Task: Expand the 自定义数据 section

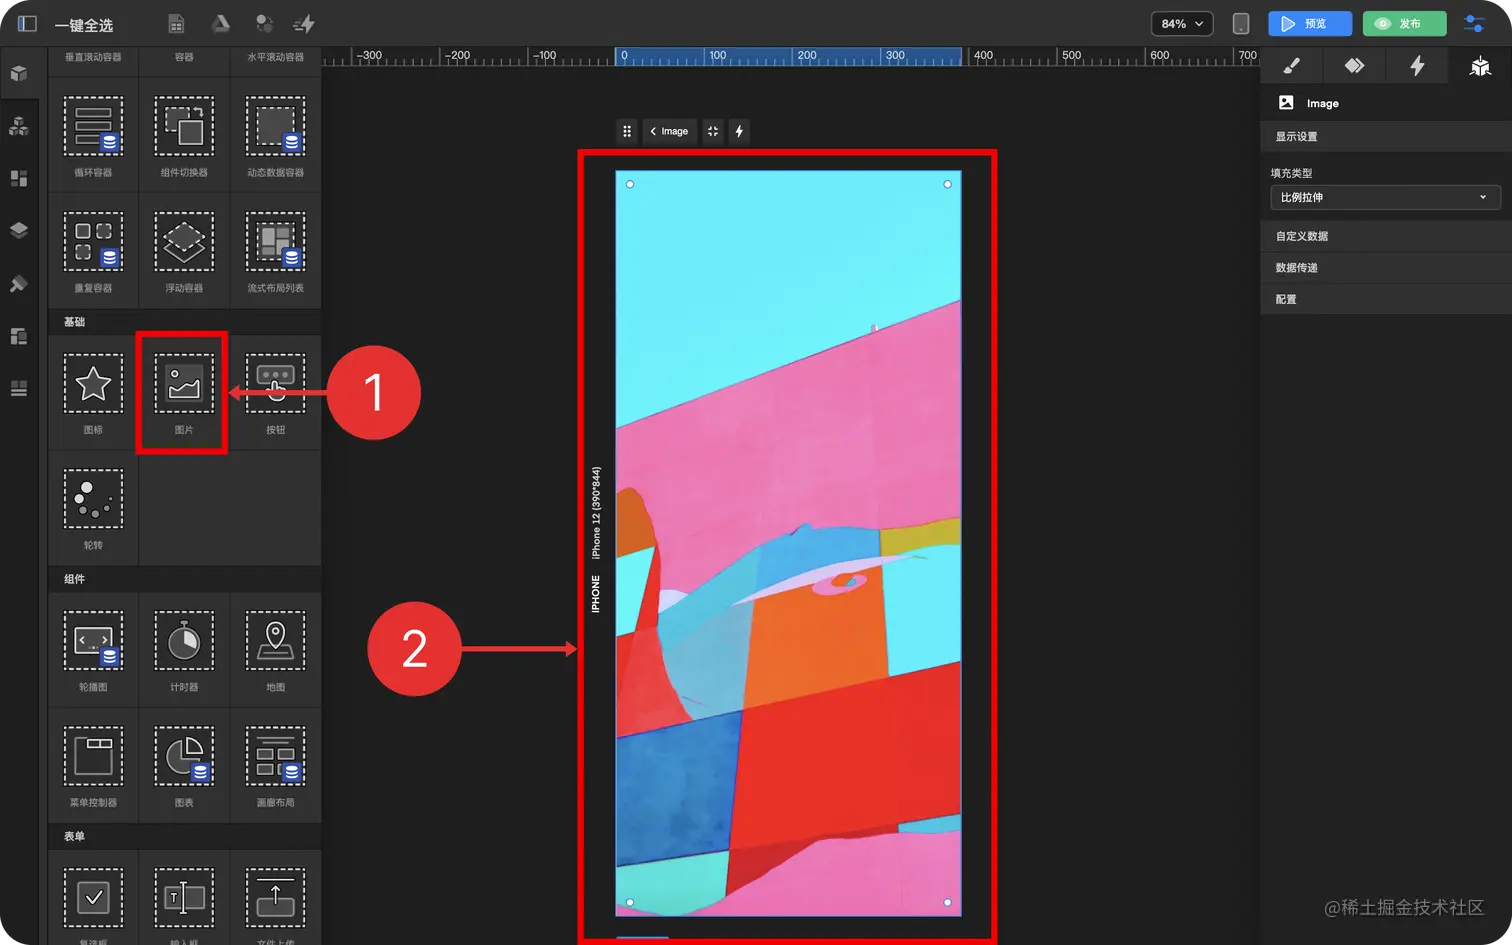Action: click(x=1386, y=236)
